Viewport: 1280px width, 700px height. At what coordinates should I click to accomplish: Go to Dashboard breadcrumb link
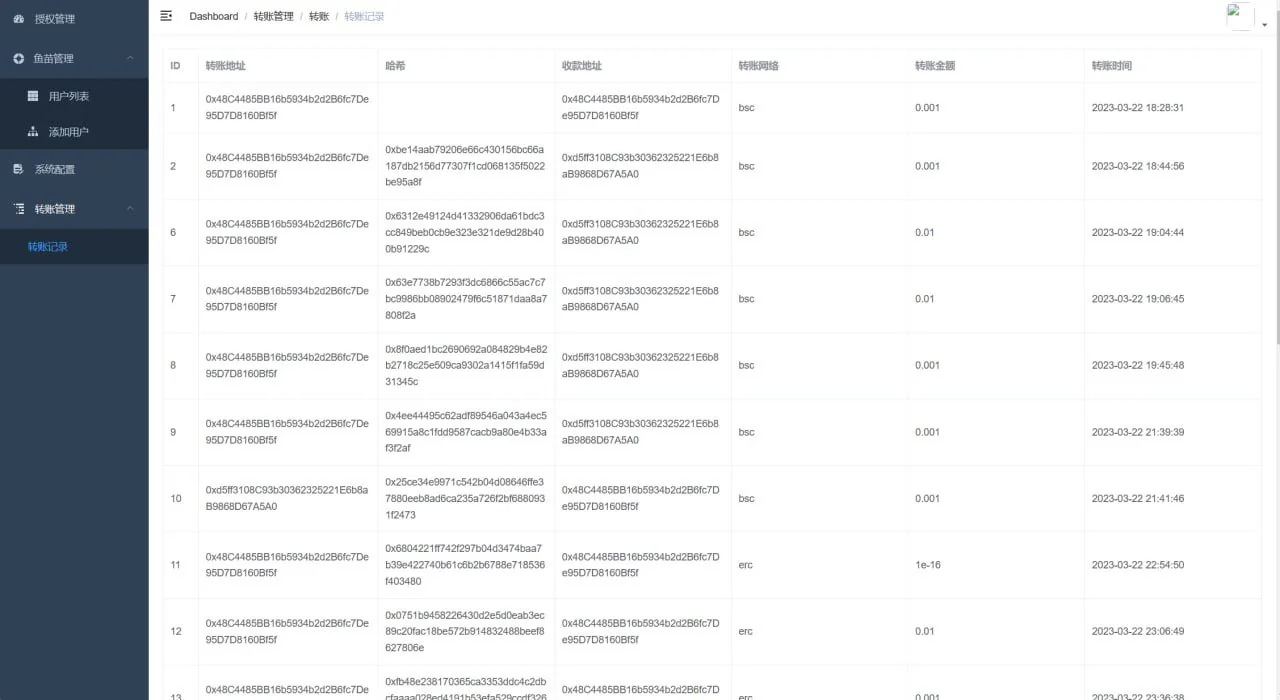click(x=213, y=16)
